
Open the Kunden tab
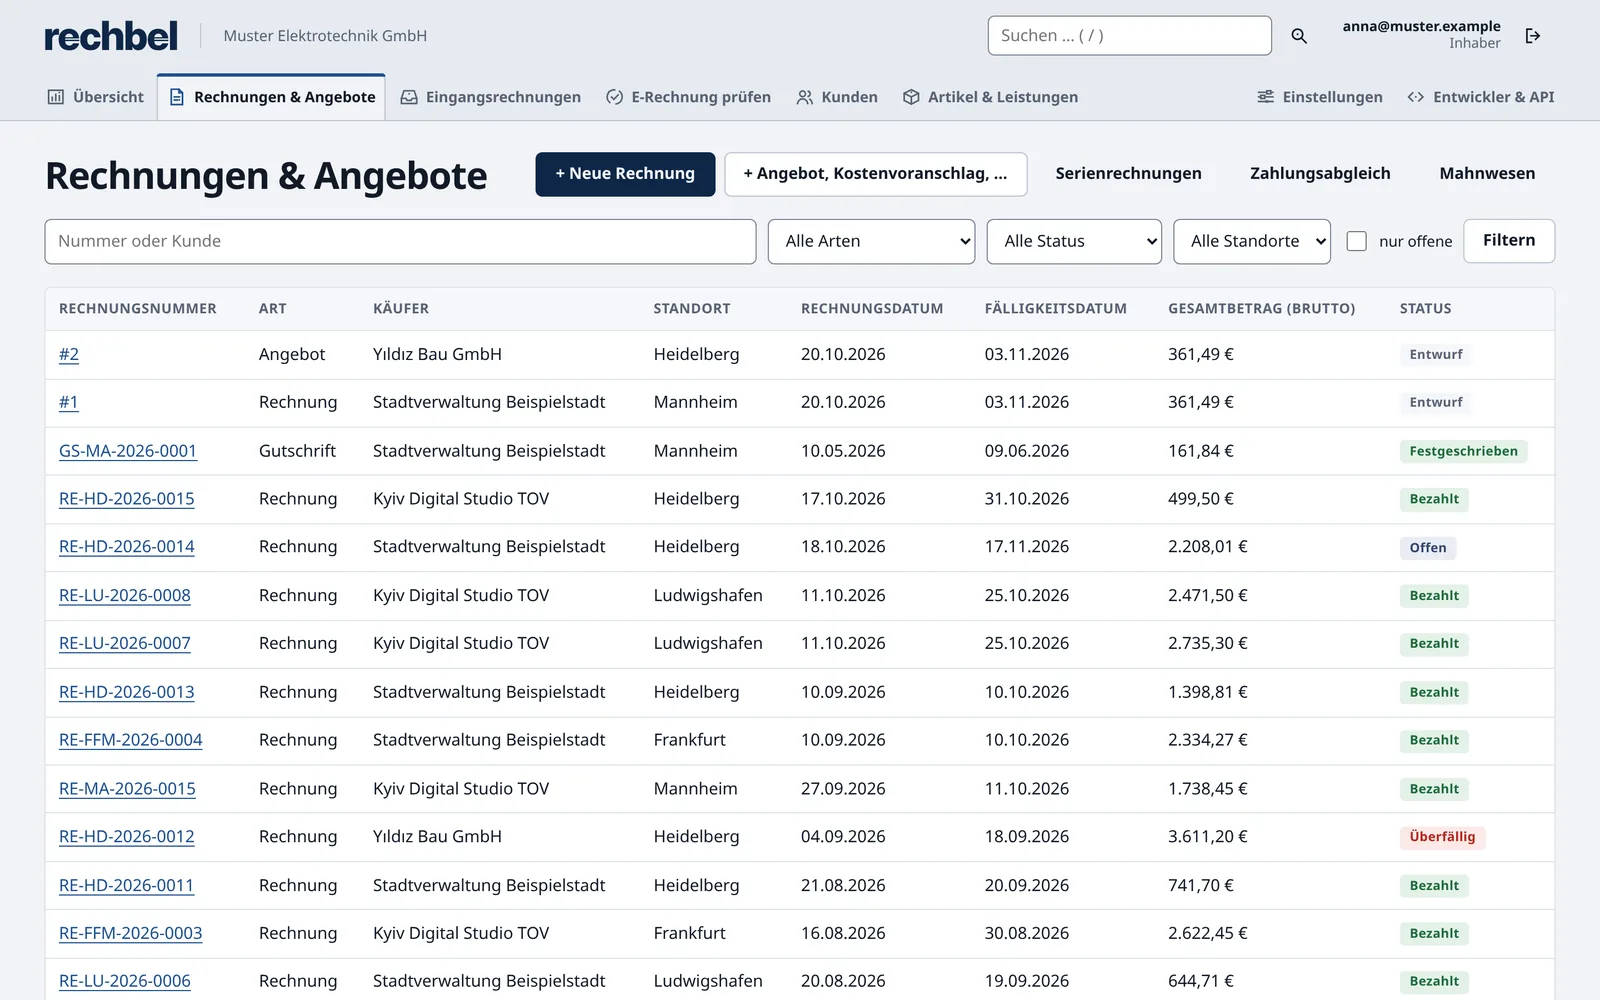tap(837, 97)
